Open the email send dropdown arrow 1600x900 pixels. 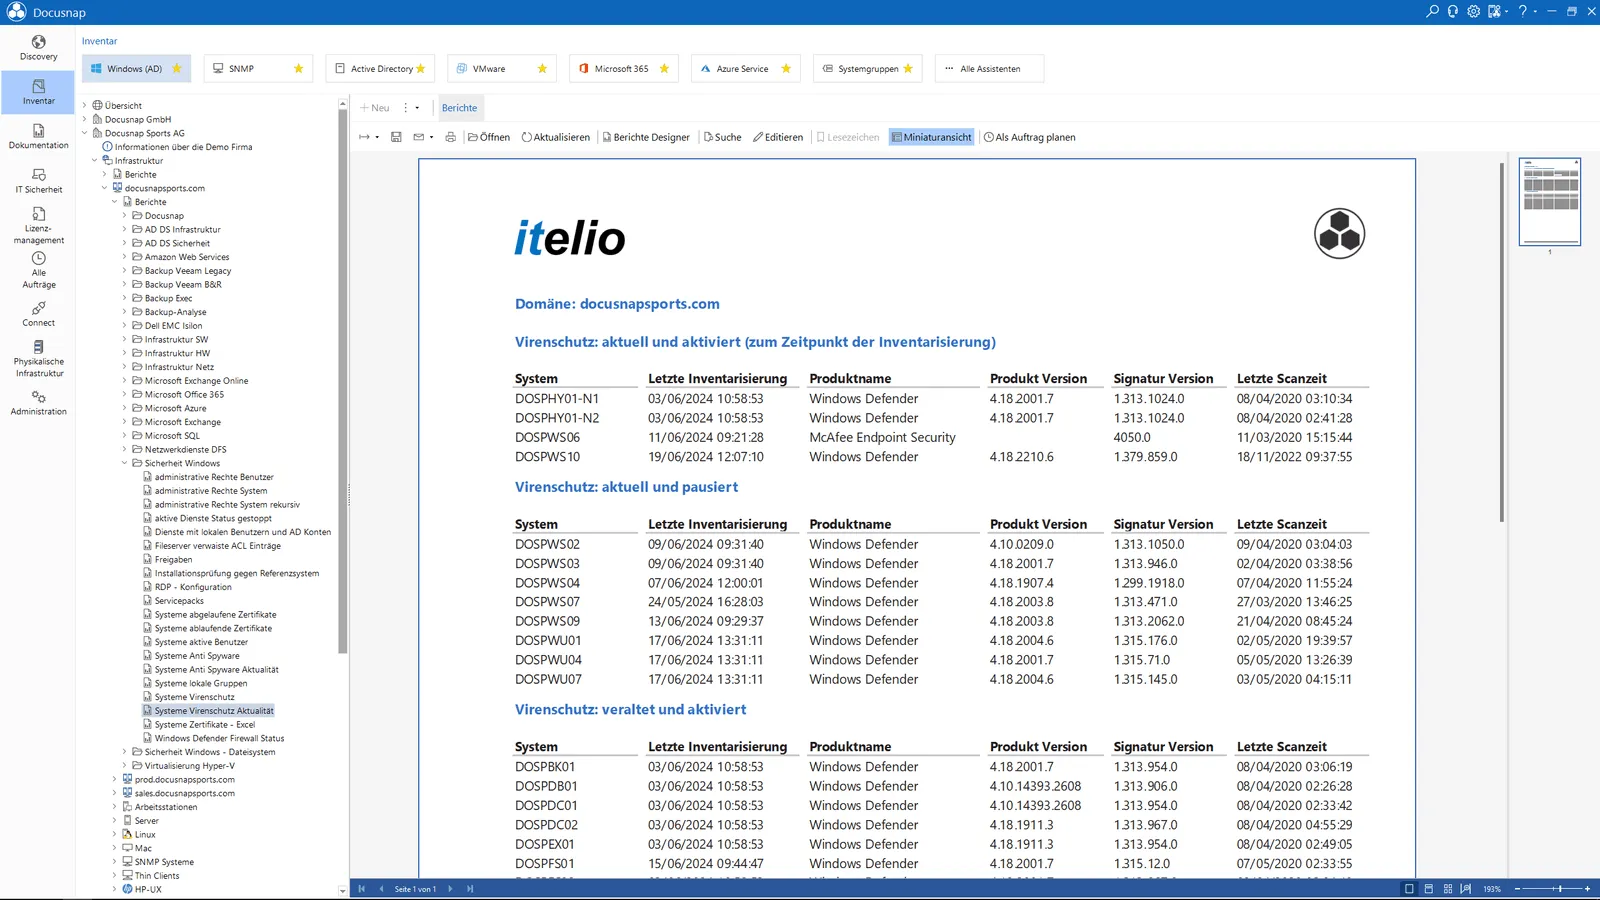click(x=429, y=137)
